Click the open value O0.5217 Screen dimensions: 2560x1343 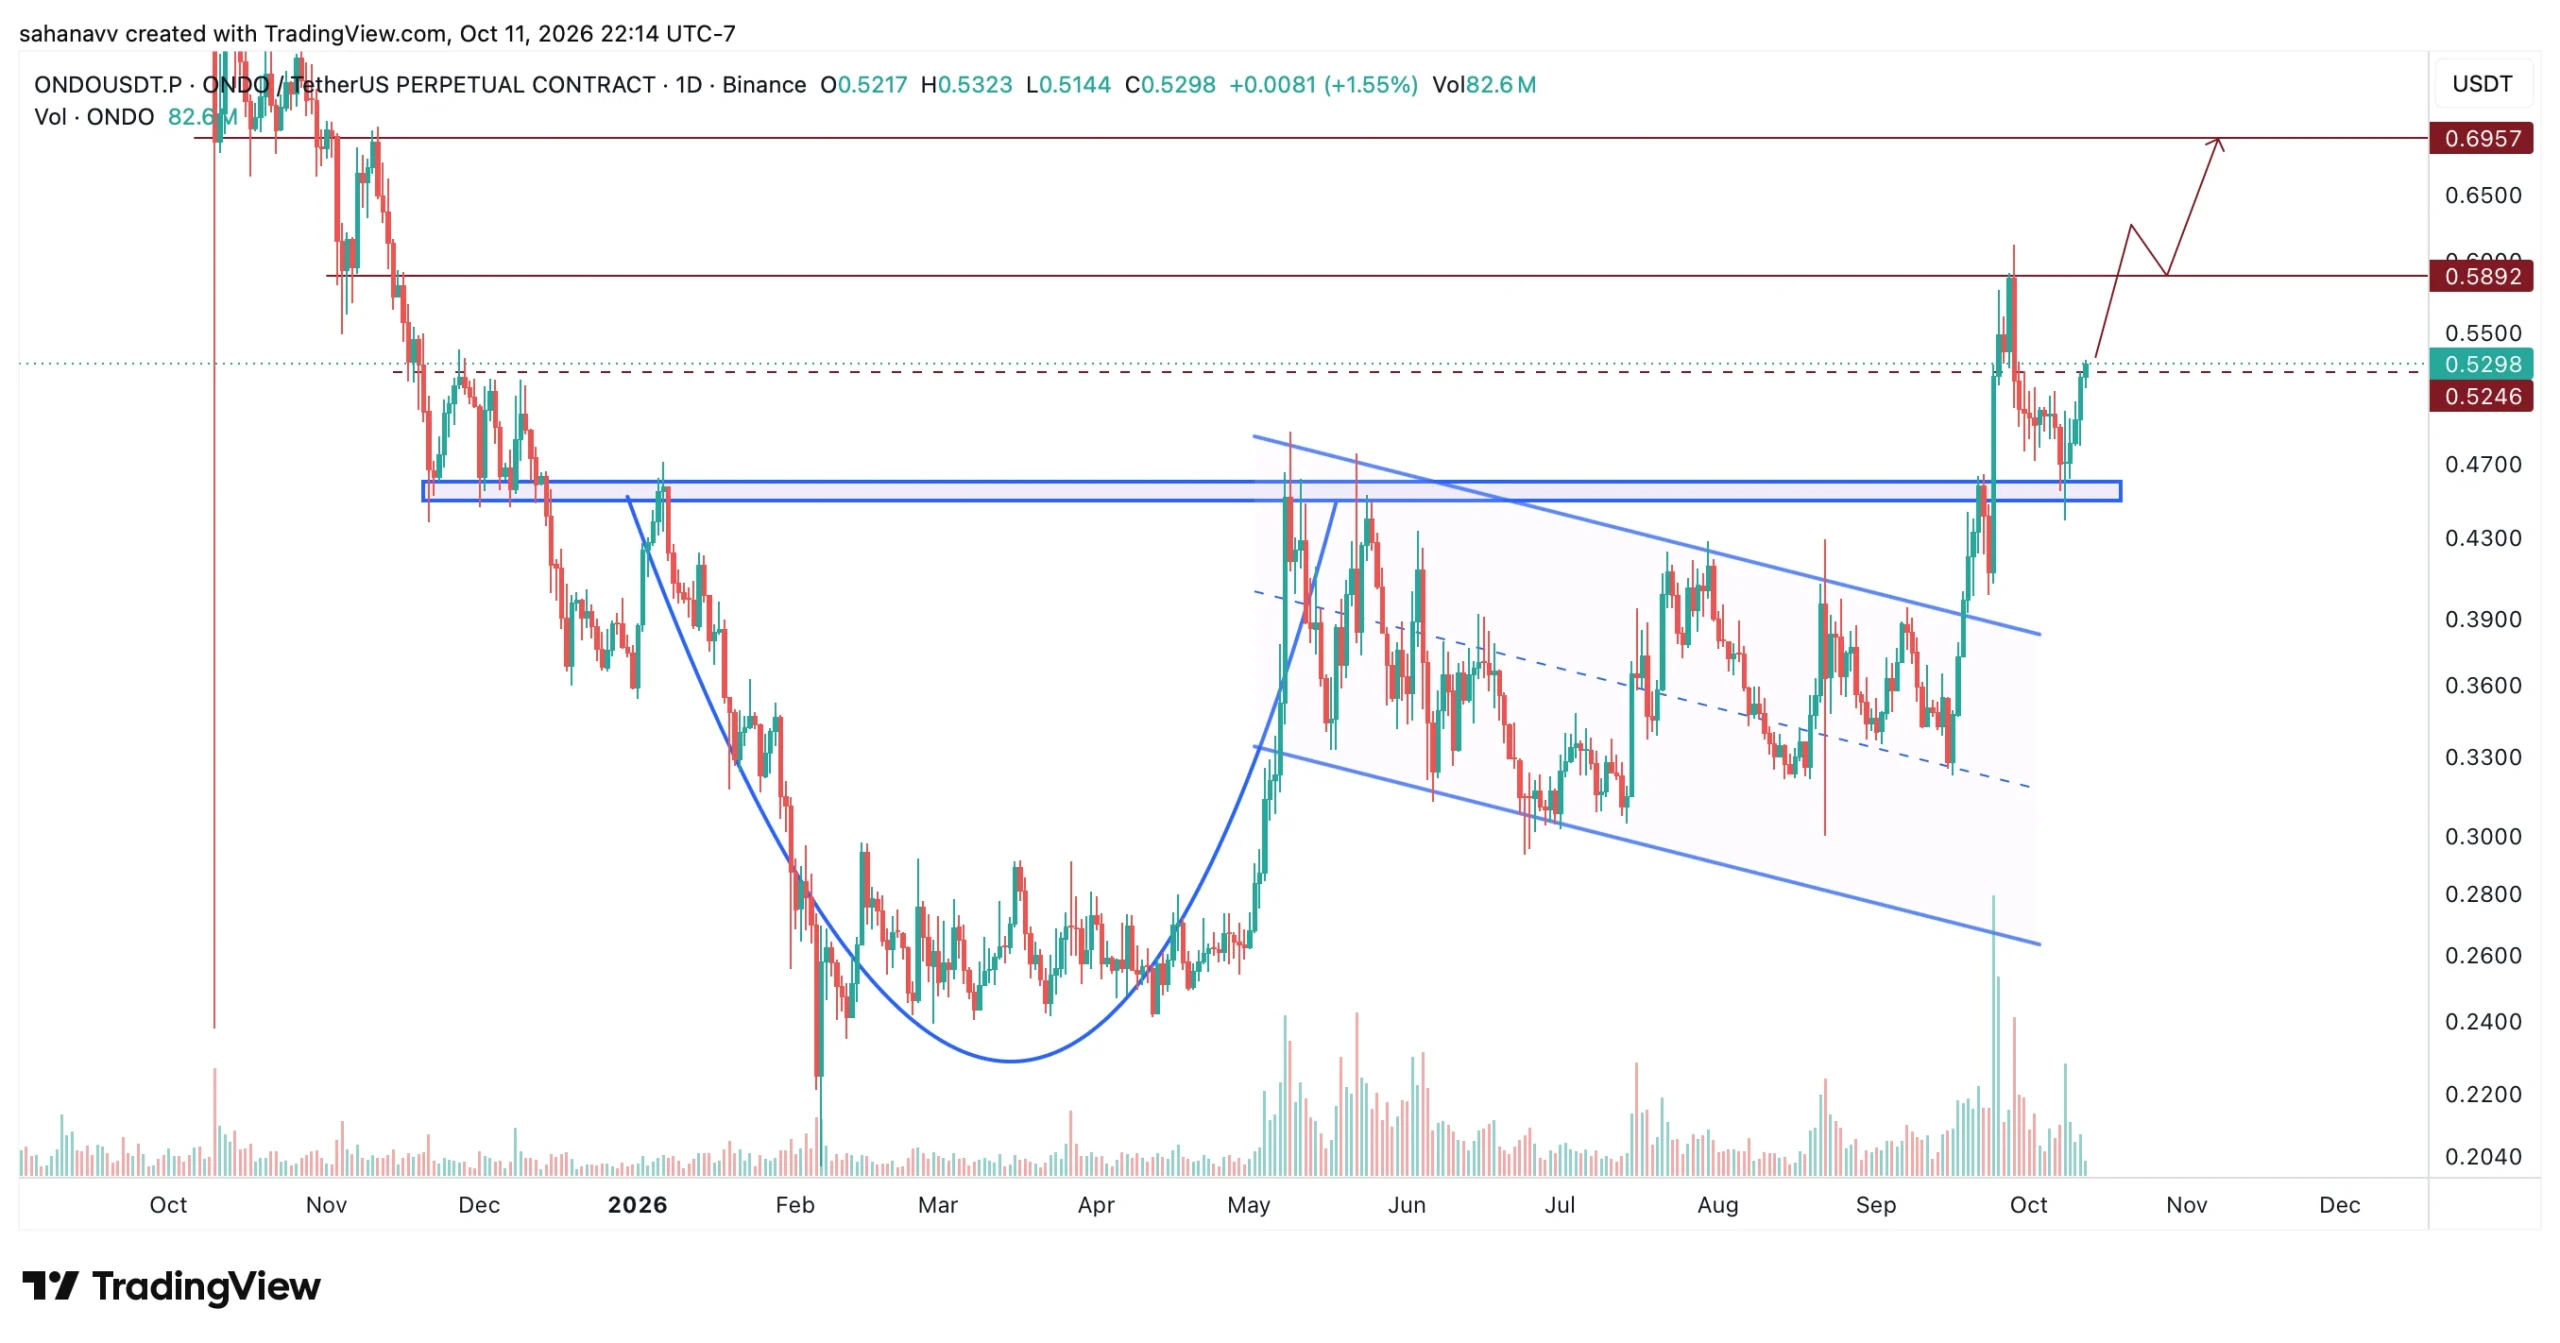click(864, 85)
